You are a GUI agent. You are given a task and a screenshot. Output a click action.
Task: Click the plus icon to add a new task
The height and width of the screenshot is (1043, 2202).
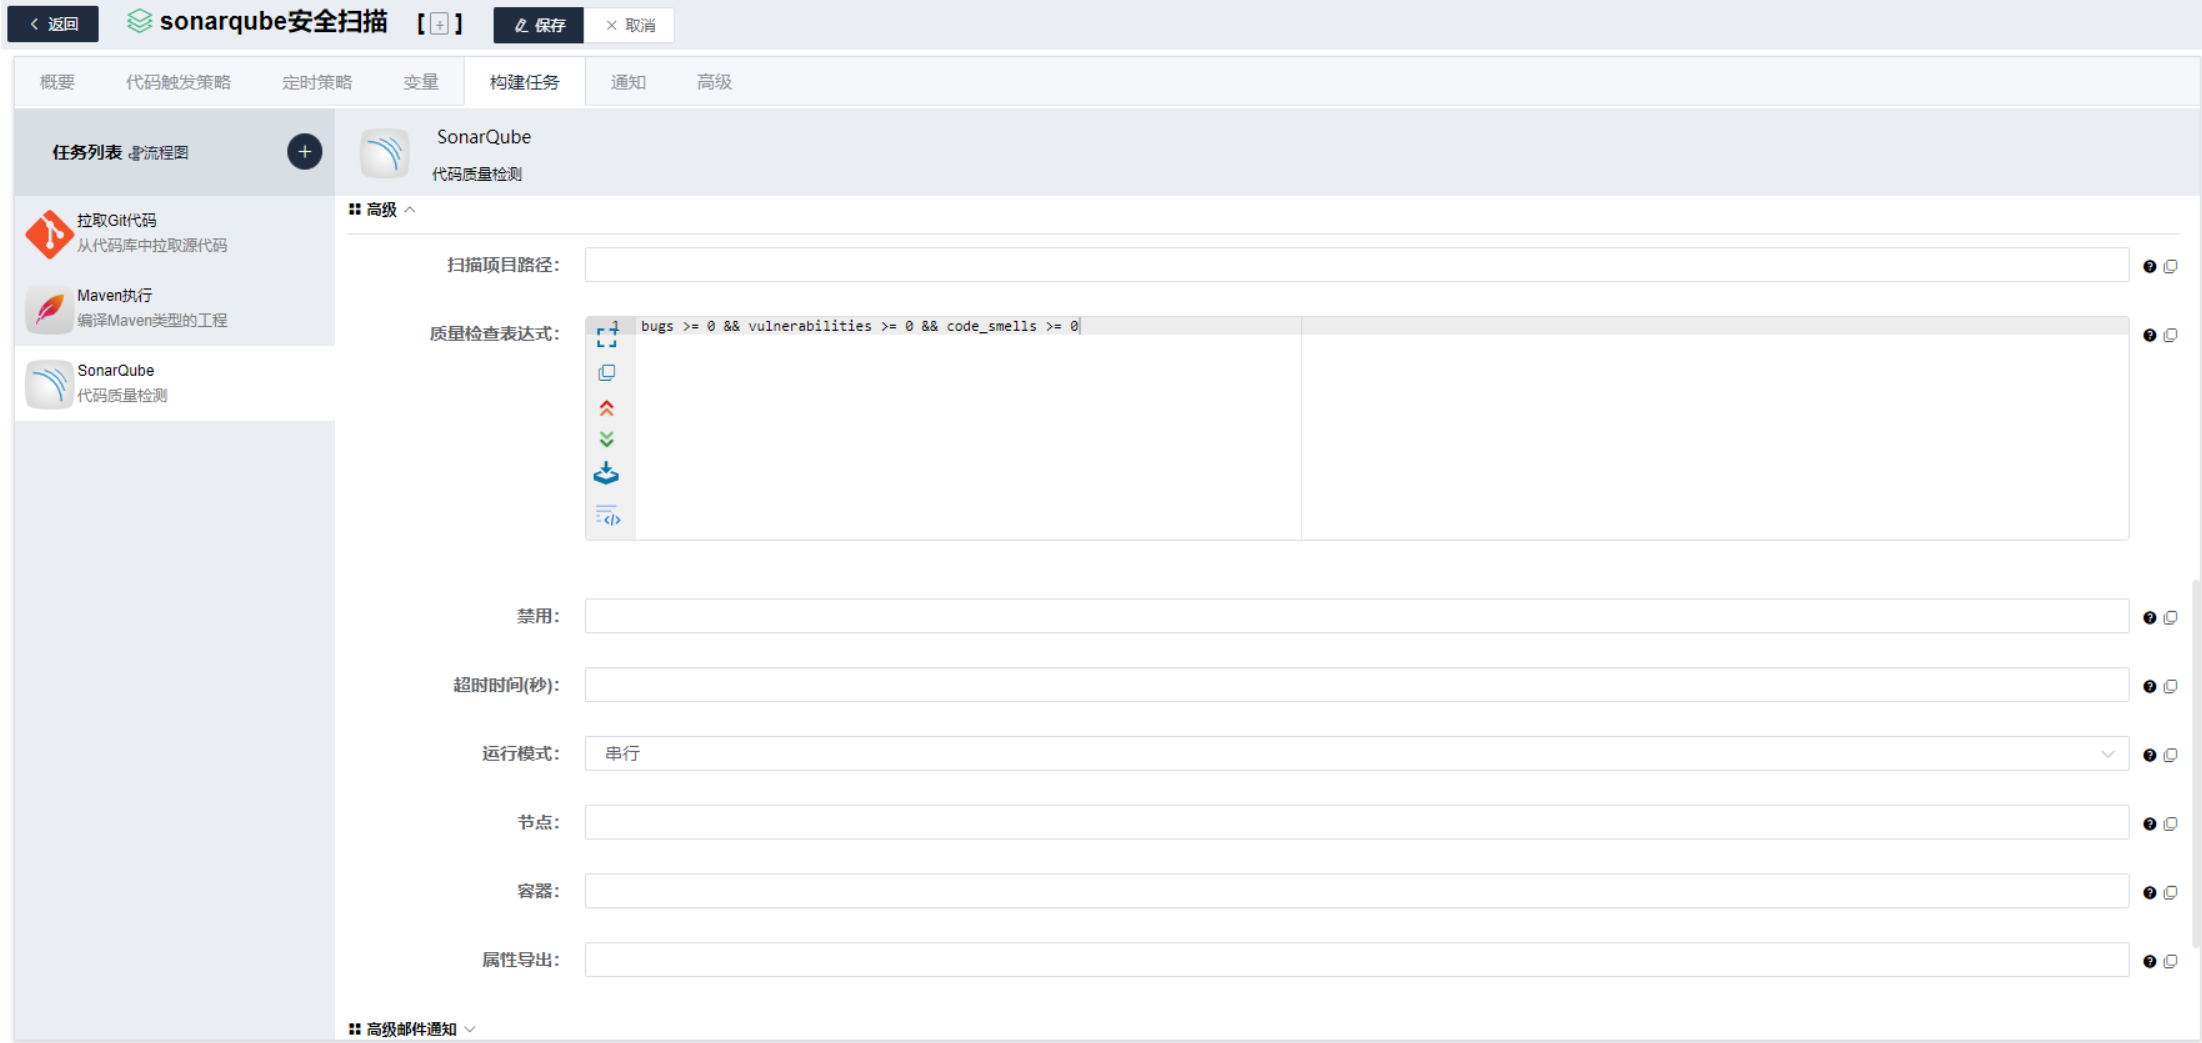tap(304, 151)
